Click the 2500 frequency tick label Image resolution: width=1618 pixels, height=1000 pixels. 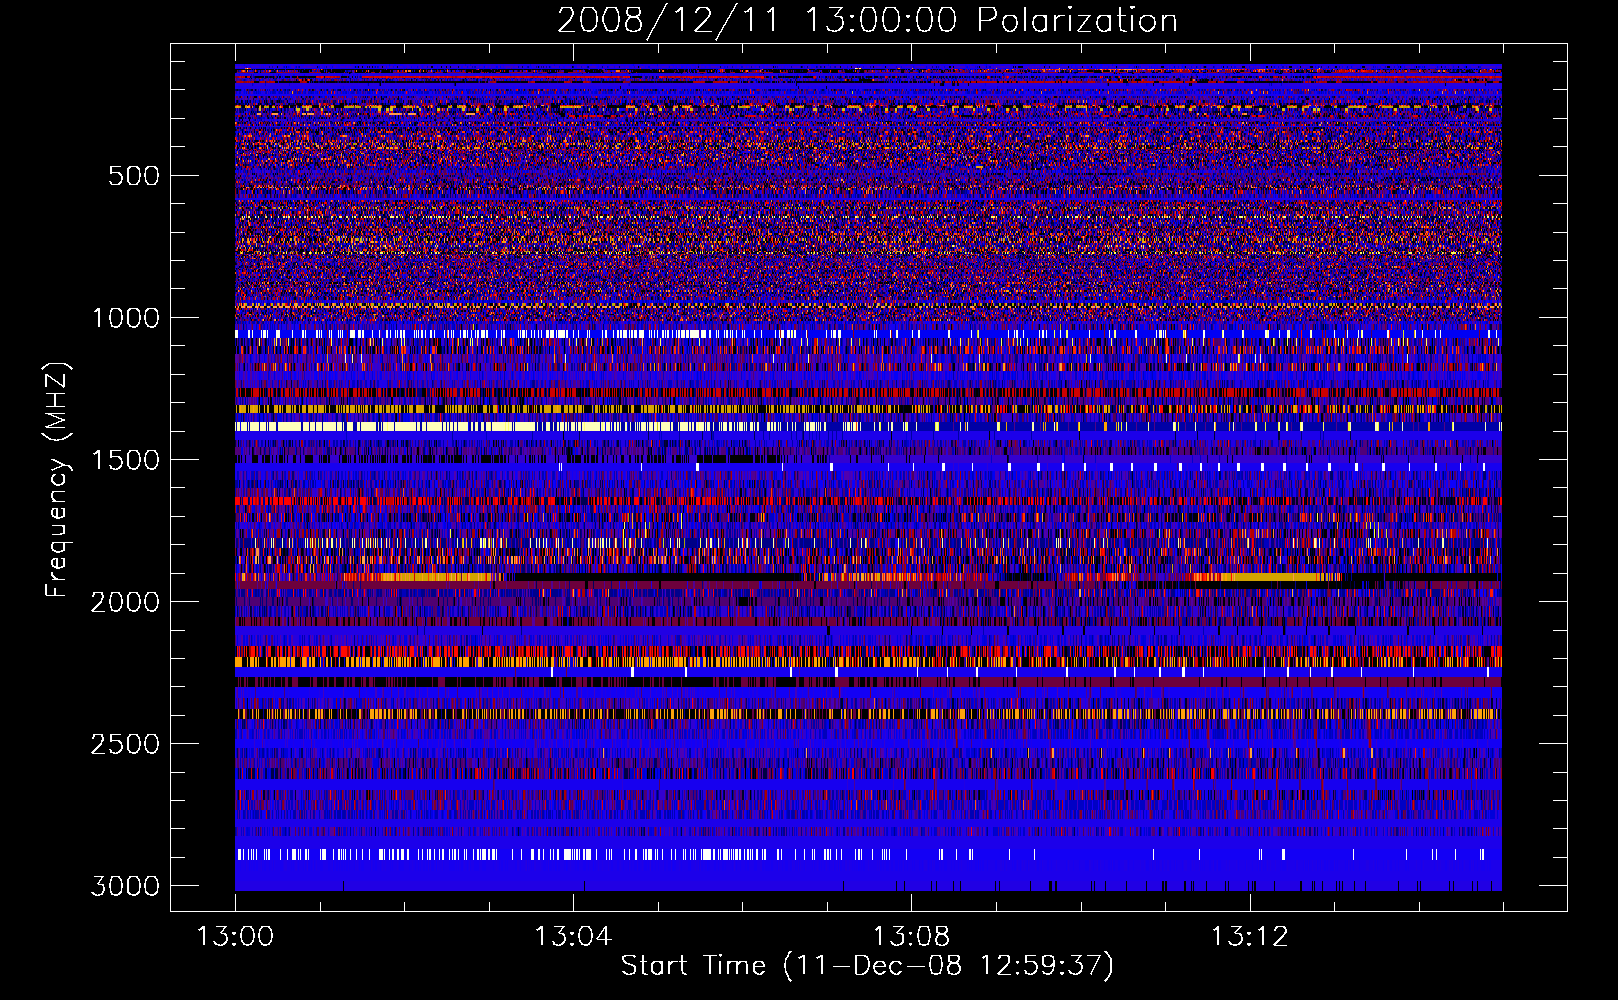(x=125, y=744)
